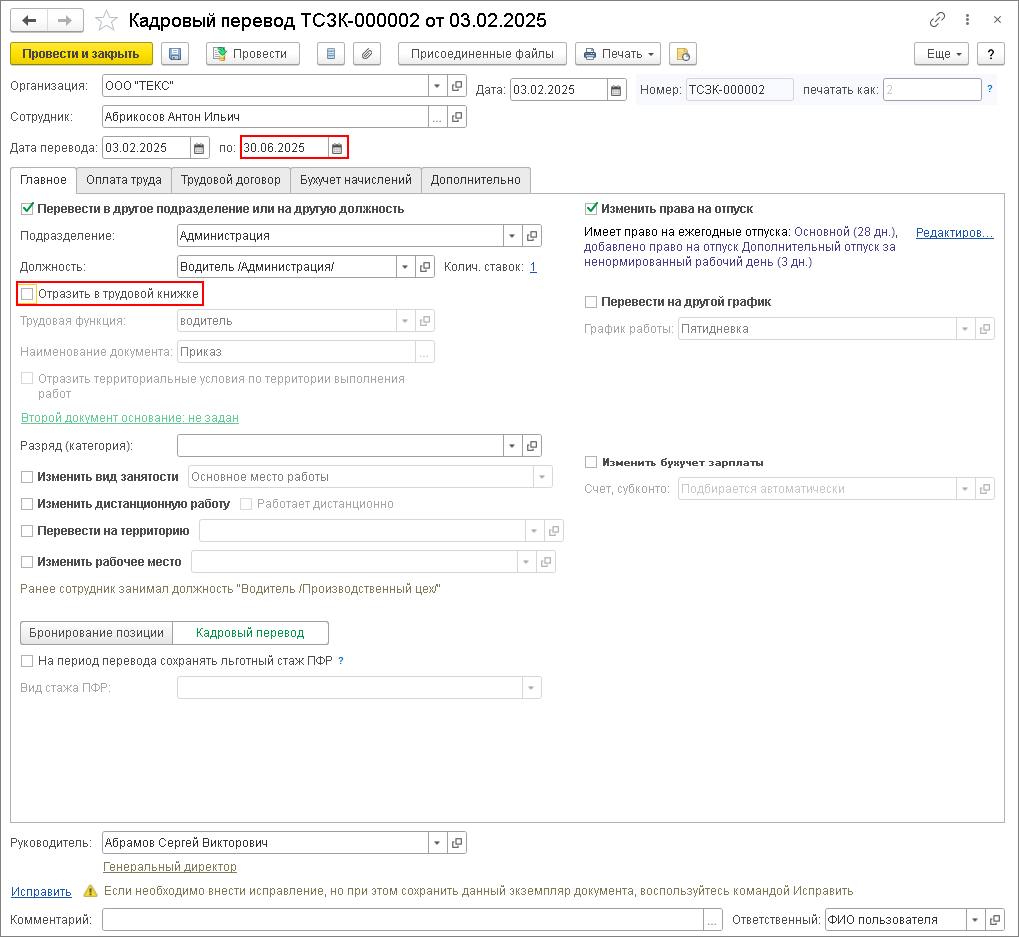Open the Дополнительно tab

(x=476, y=180)
